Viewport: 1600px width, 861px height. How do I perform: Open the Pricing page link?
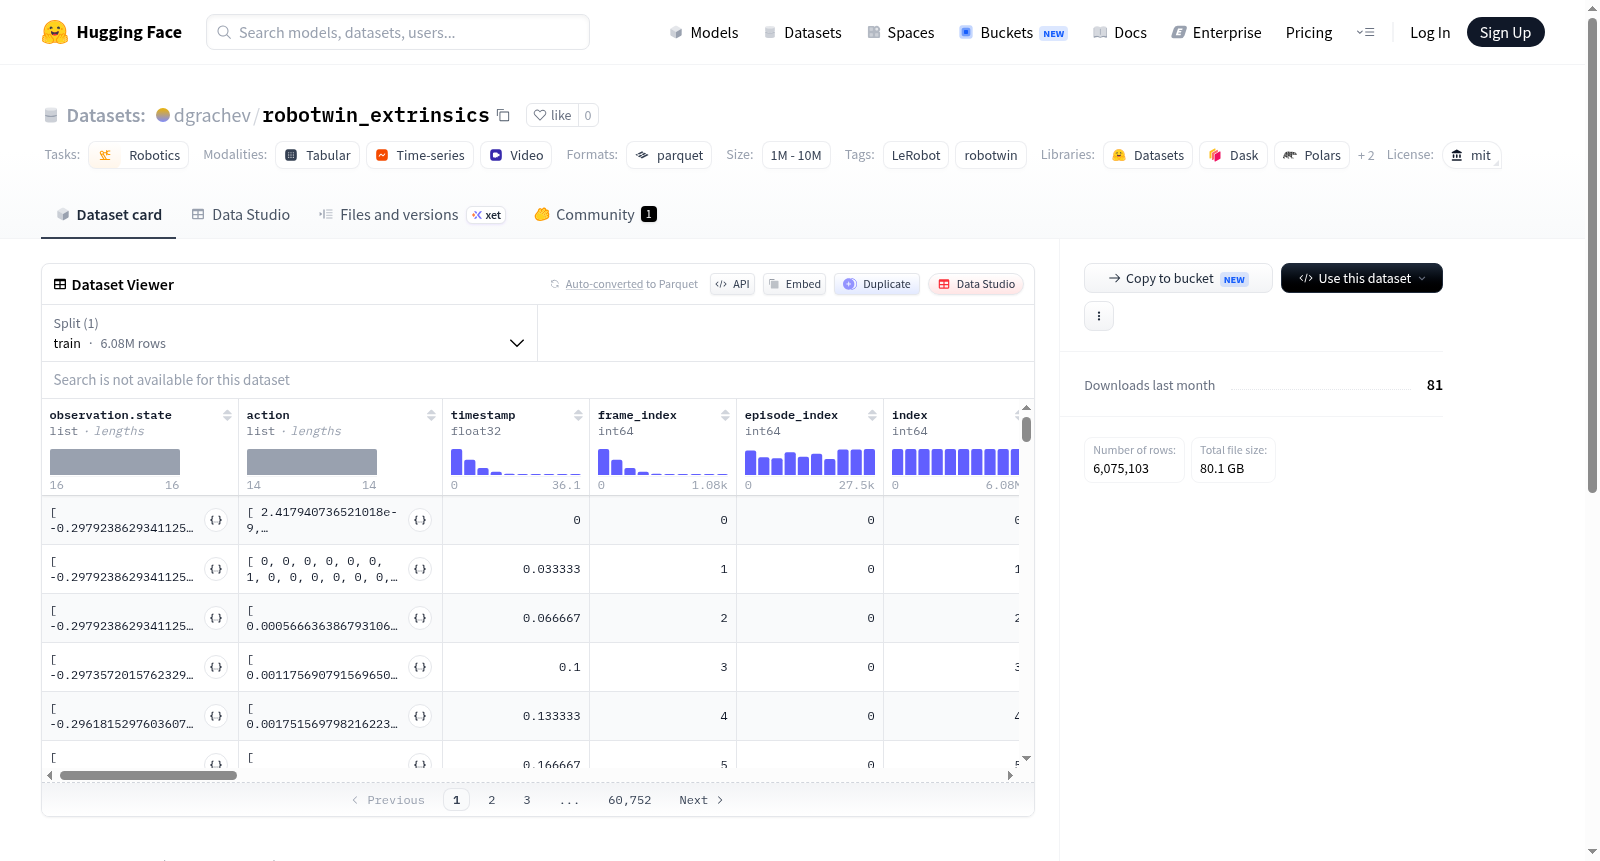1309,32
